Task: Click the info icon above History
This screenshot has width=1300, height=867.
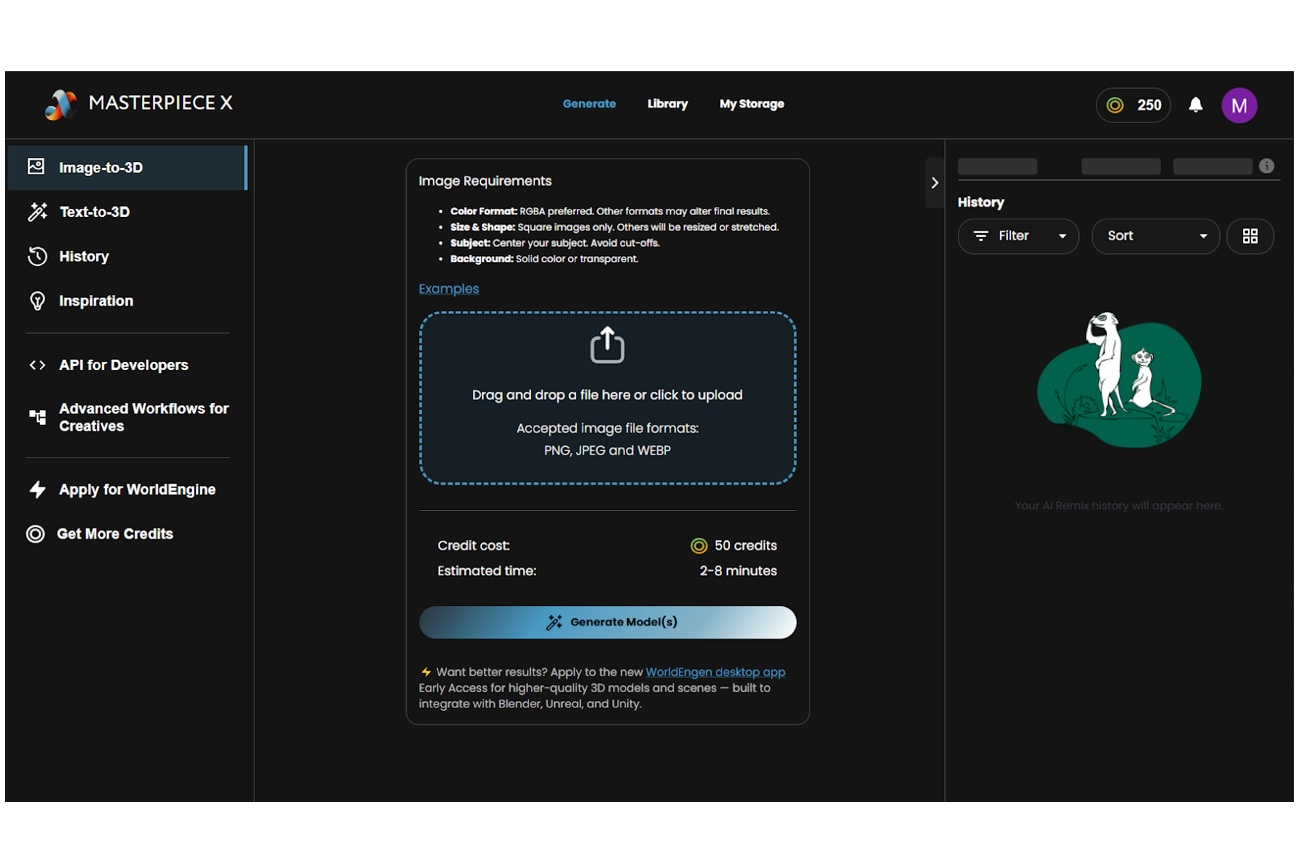Action: (1266, 166)
